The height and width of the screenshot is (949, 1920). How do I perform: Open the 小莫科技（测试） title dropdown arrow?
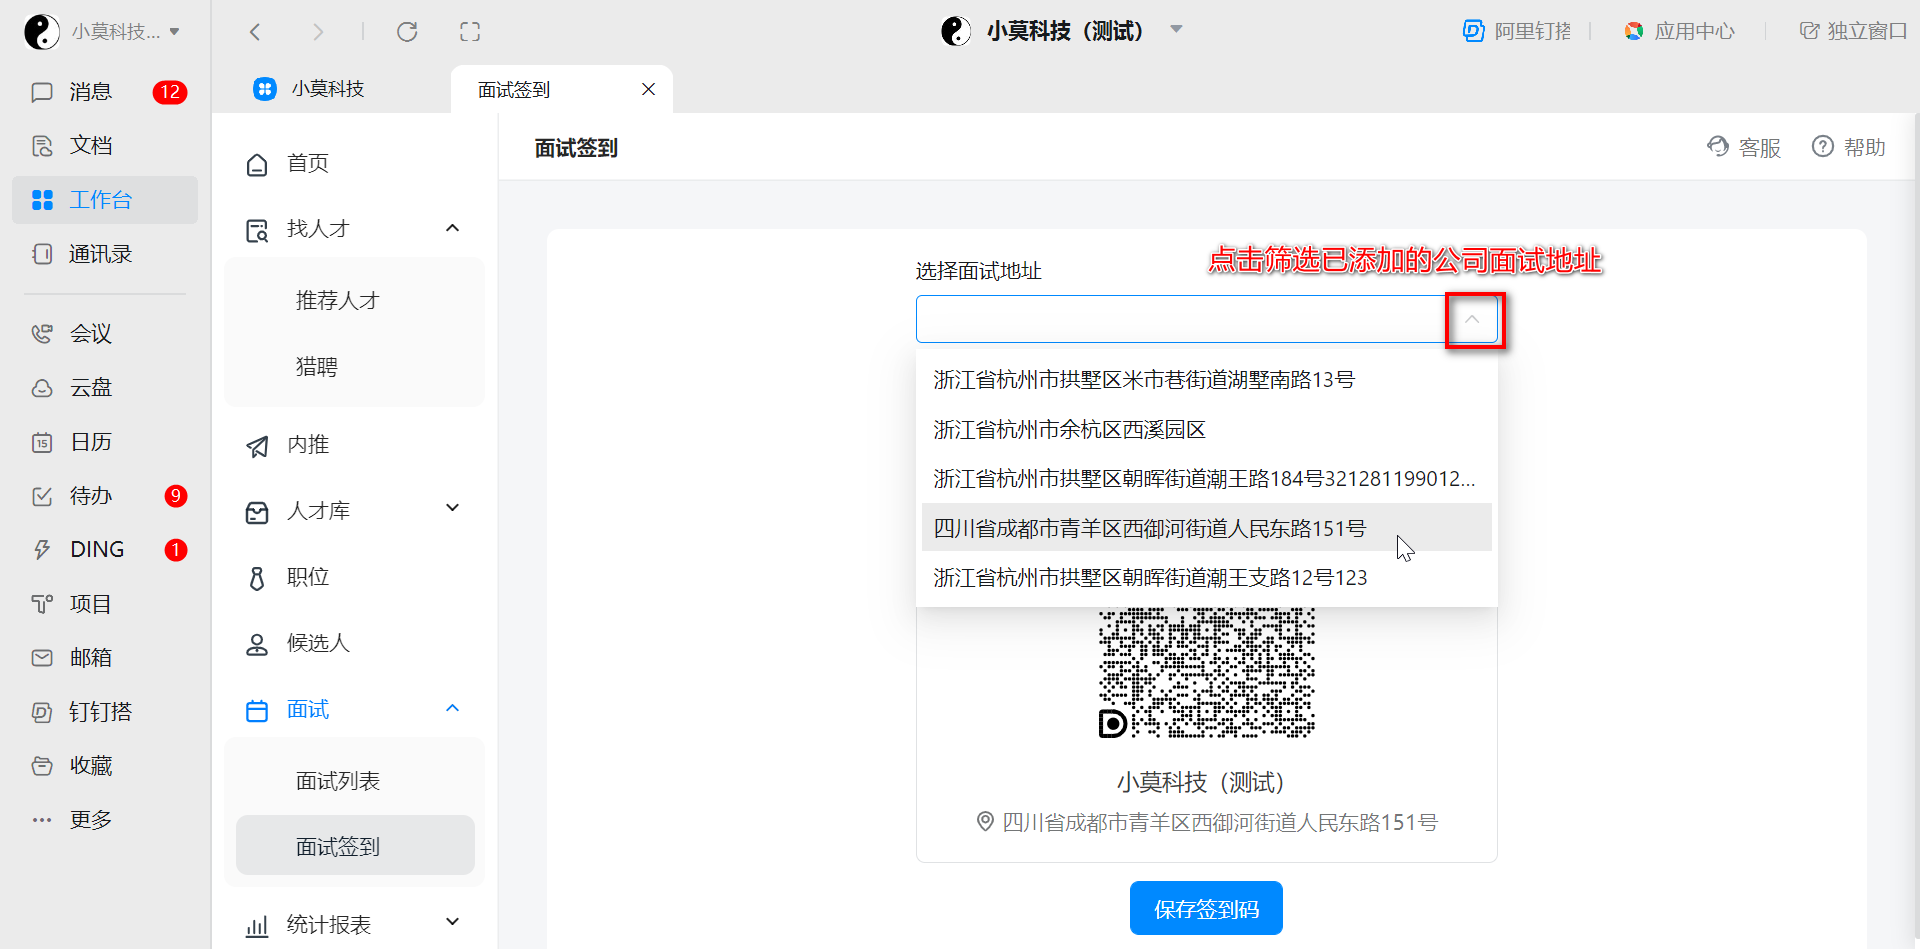click(1177, 30)
